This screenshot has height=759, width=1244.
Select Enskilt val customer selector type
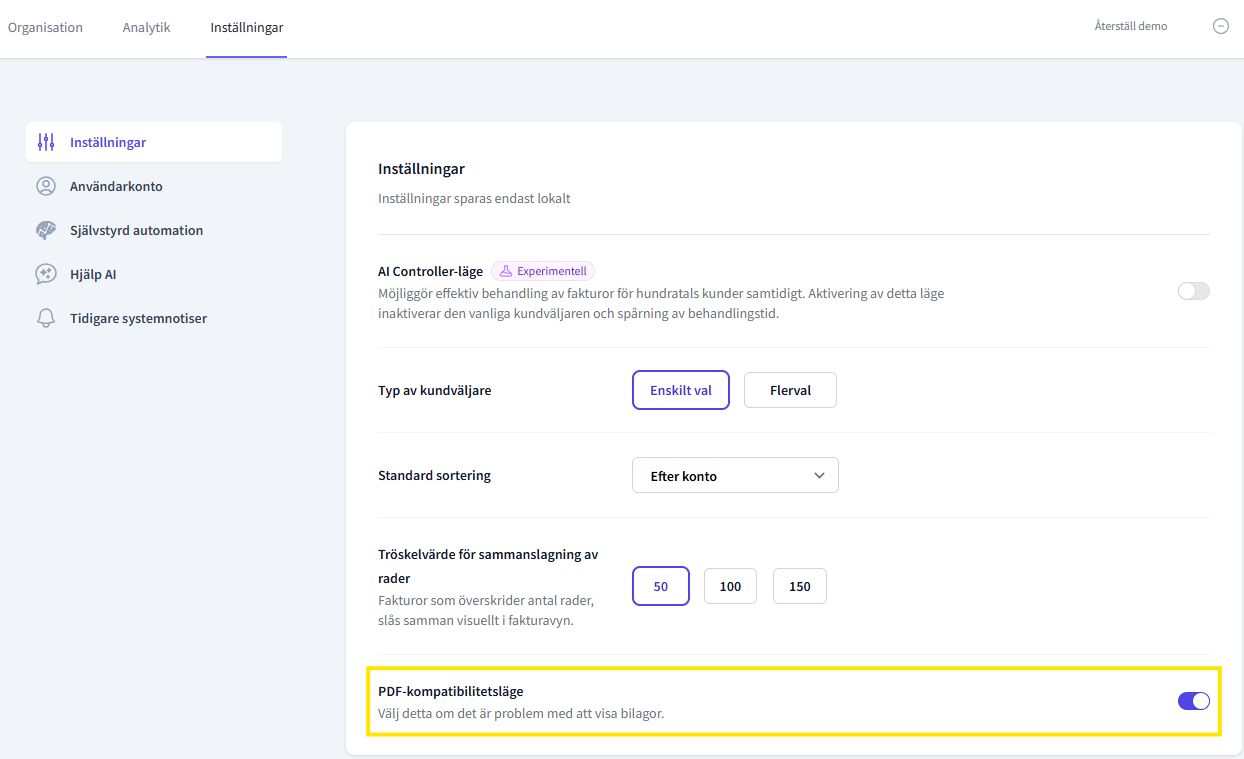680,390
